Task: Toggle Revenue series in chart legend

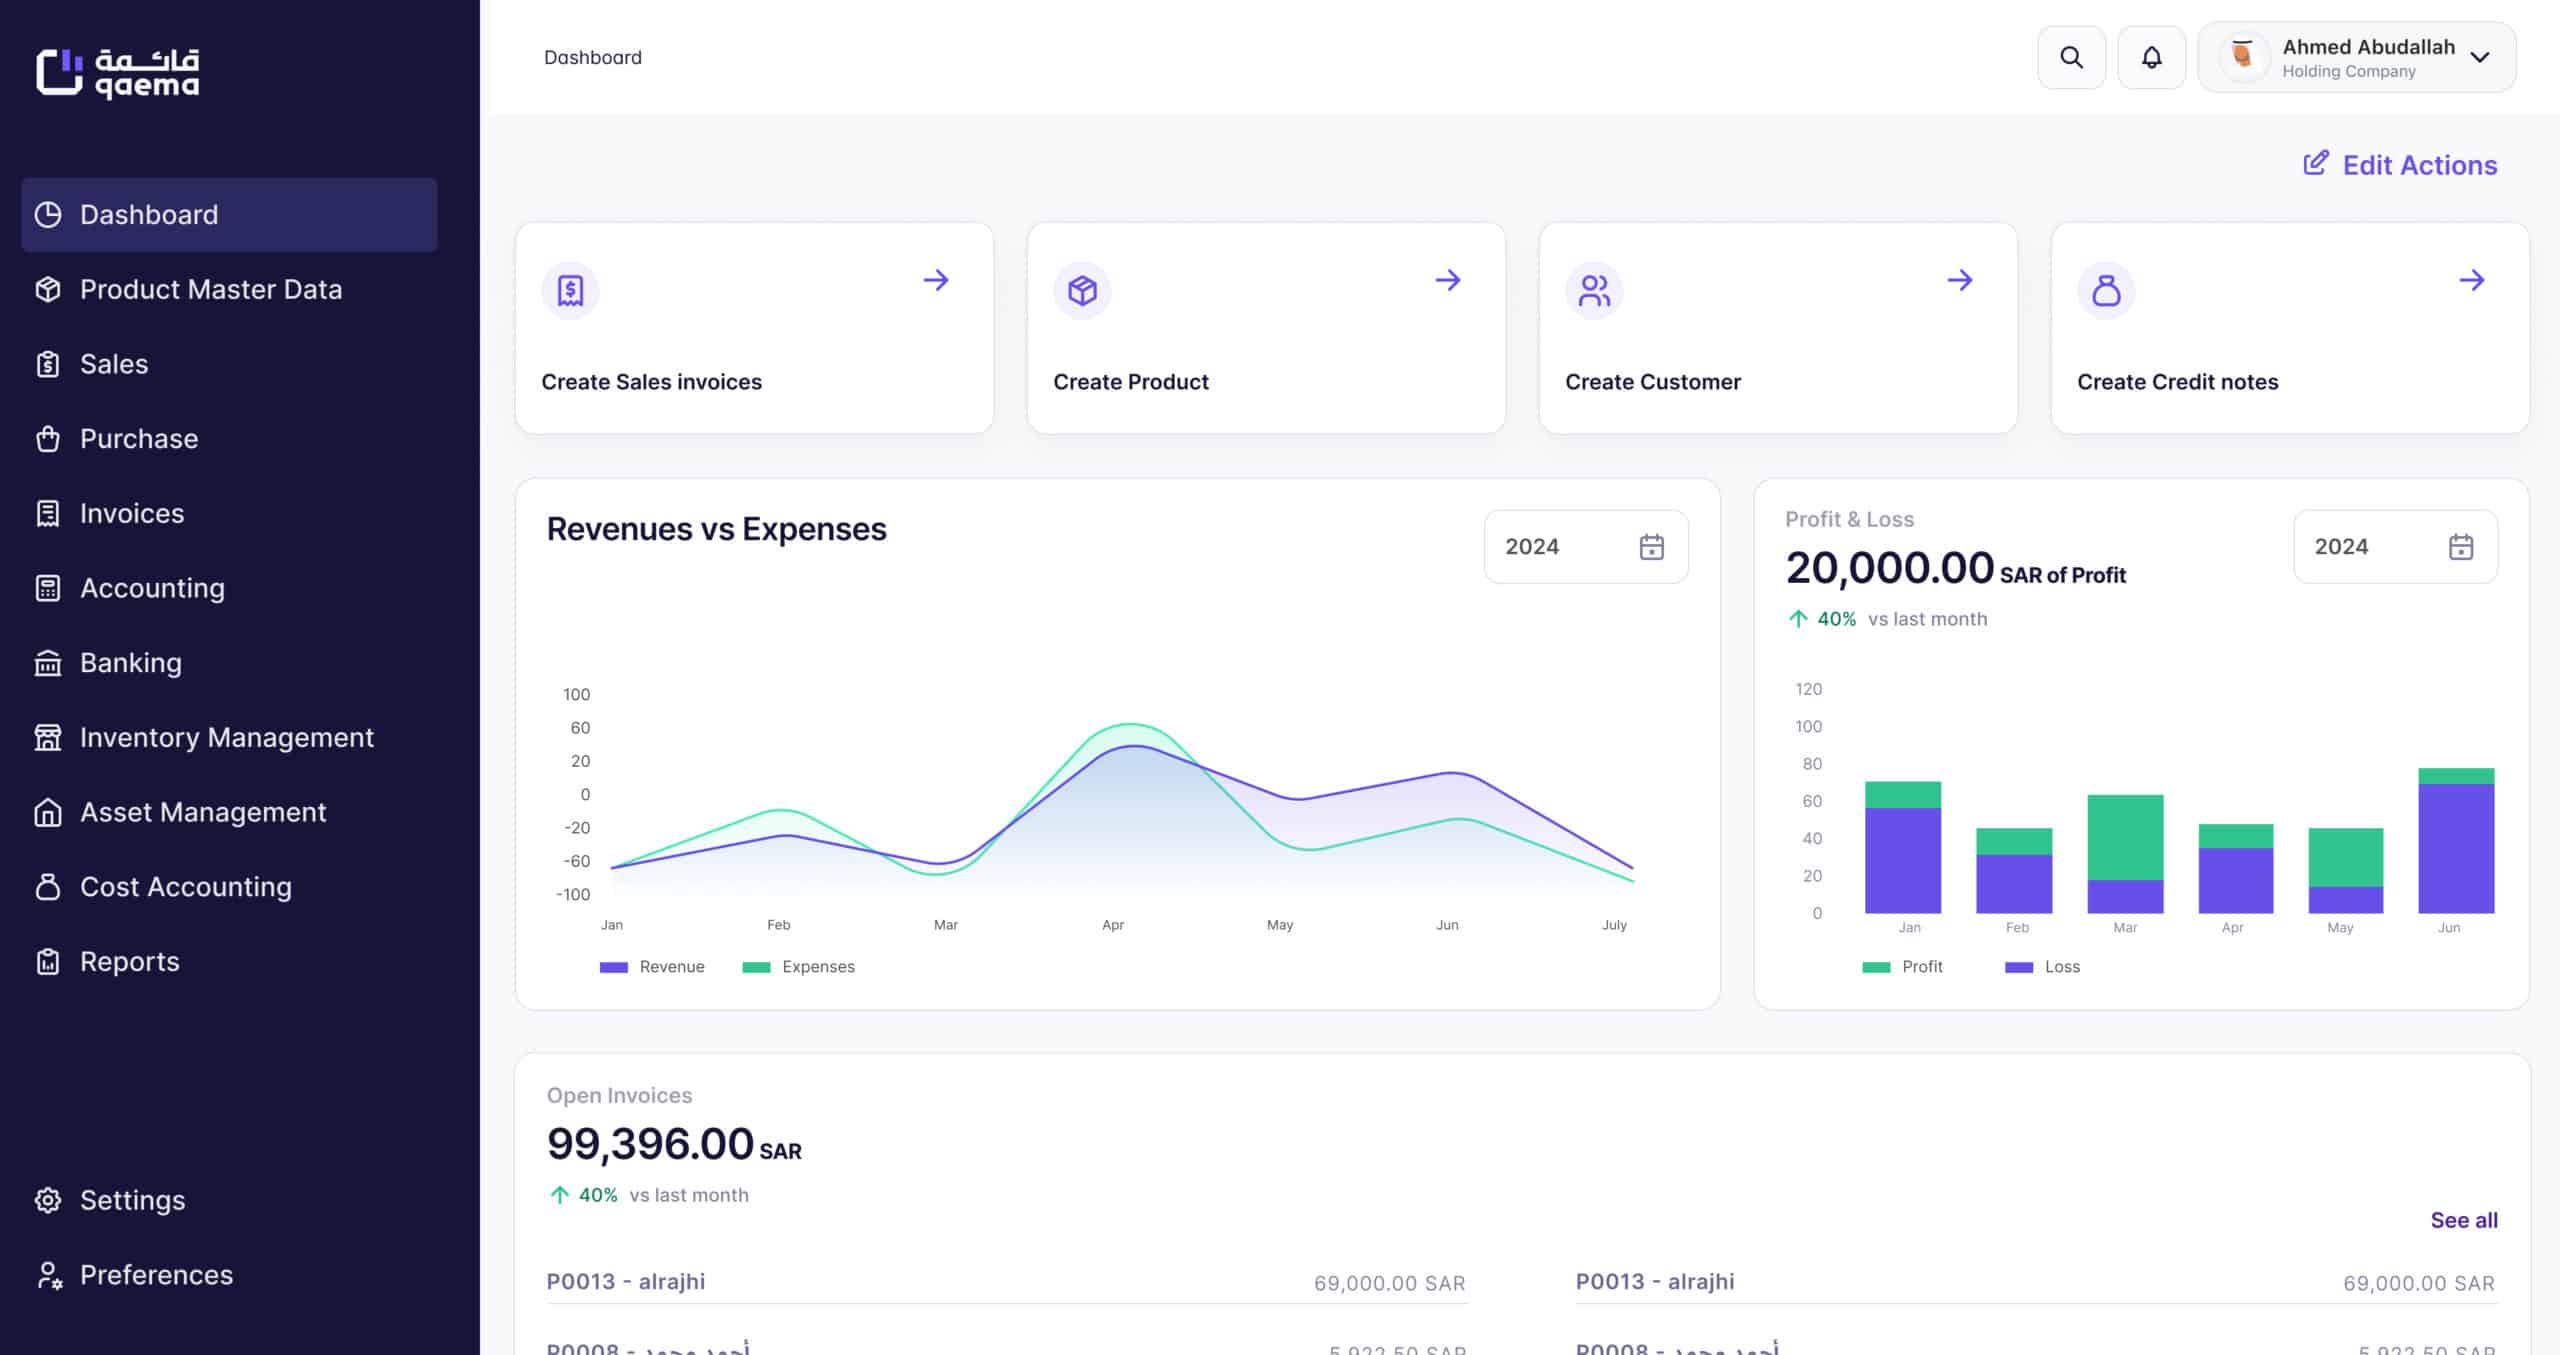Action: coord(652,967)
